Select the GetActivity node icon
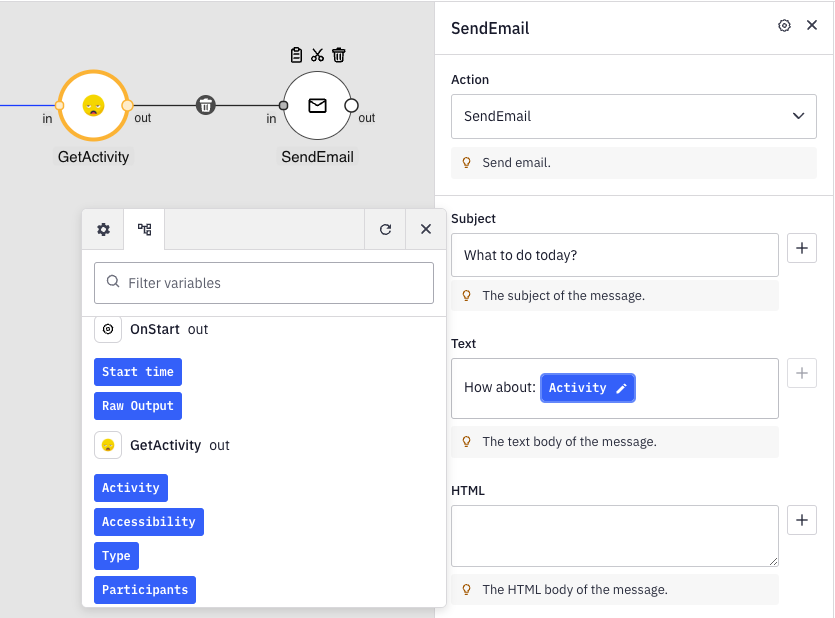Image resolution: width=835 pixels, height=618 pixels. (x=93, y=105)
